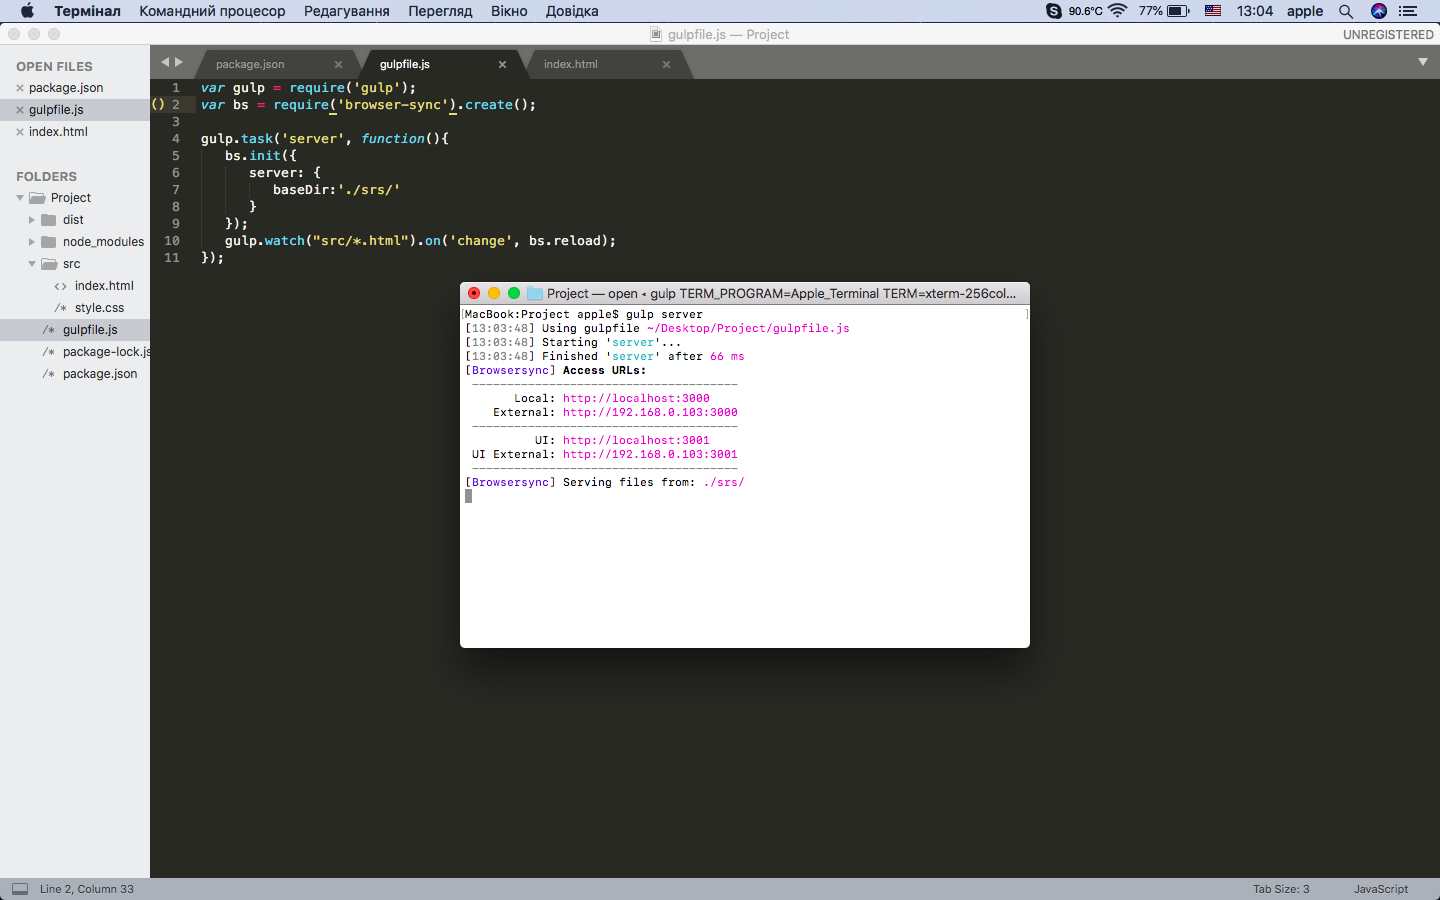Collapse the Project folder
Screen dimensions: 1440x900
pyautogui.click(x=20, y=198)
